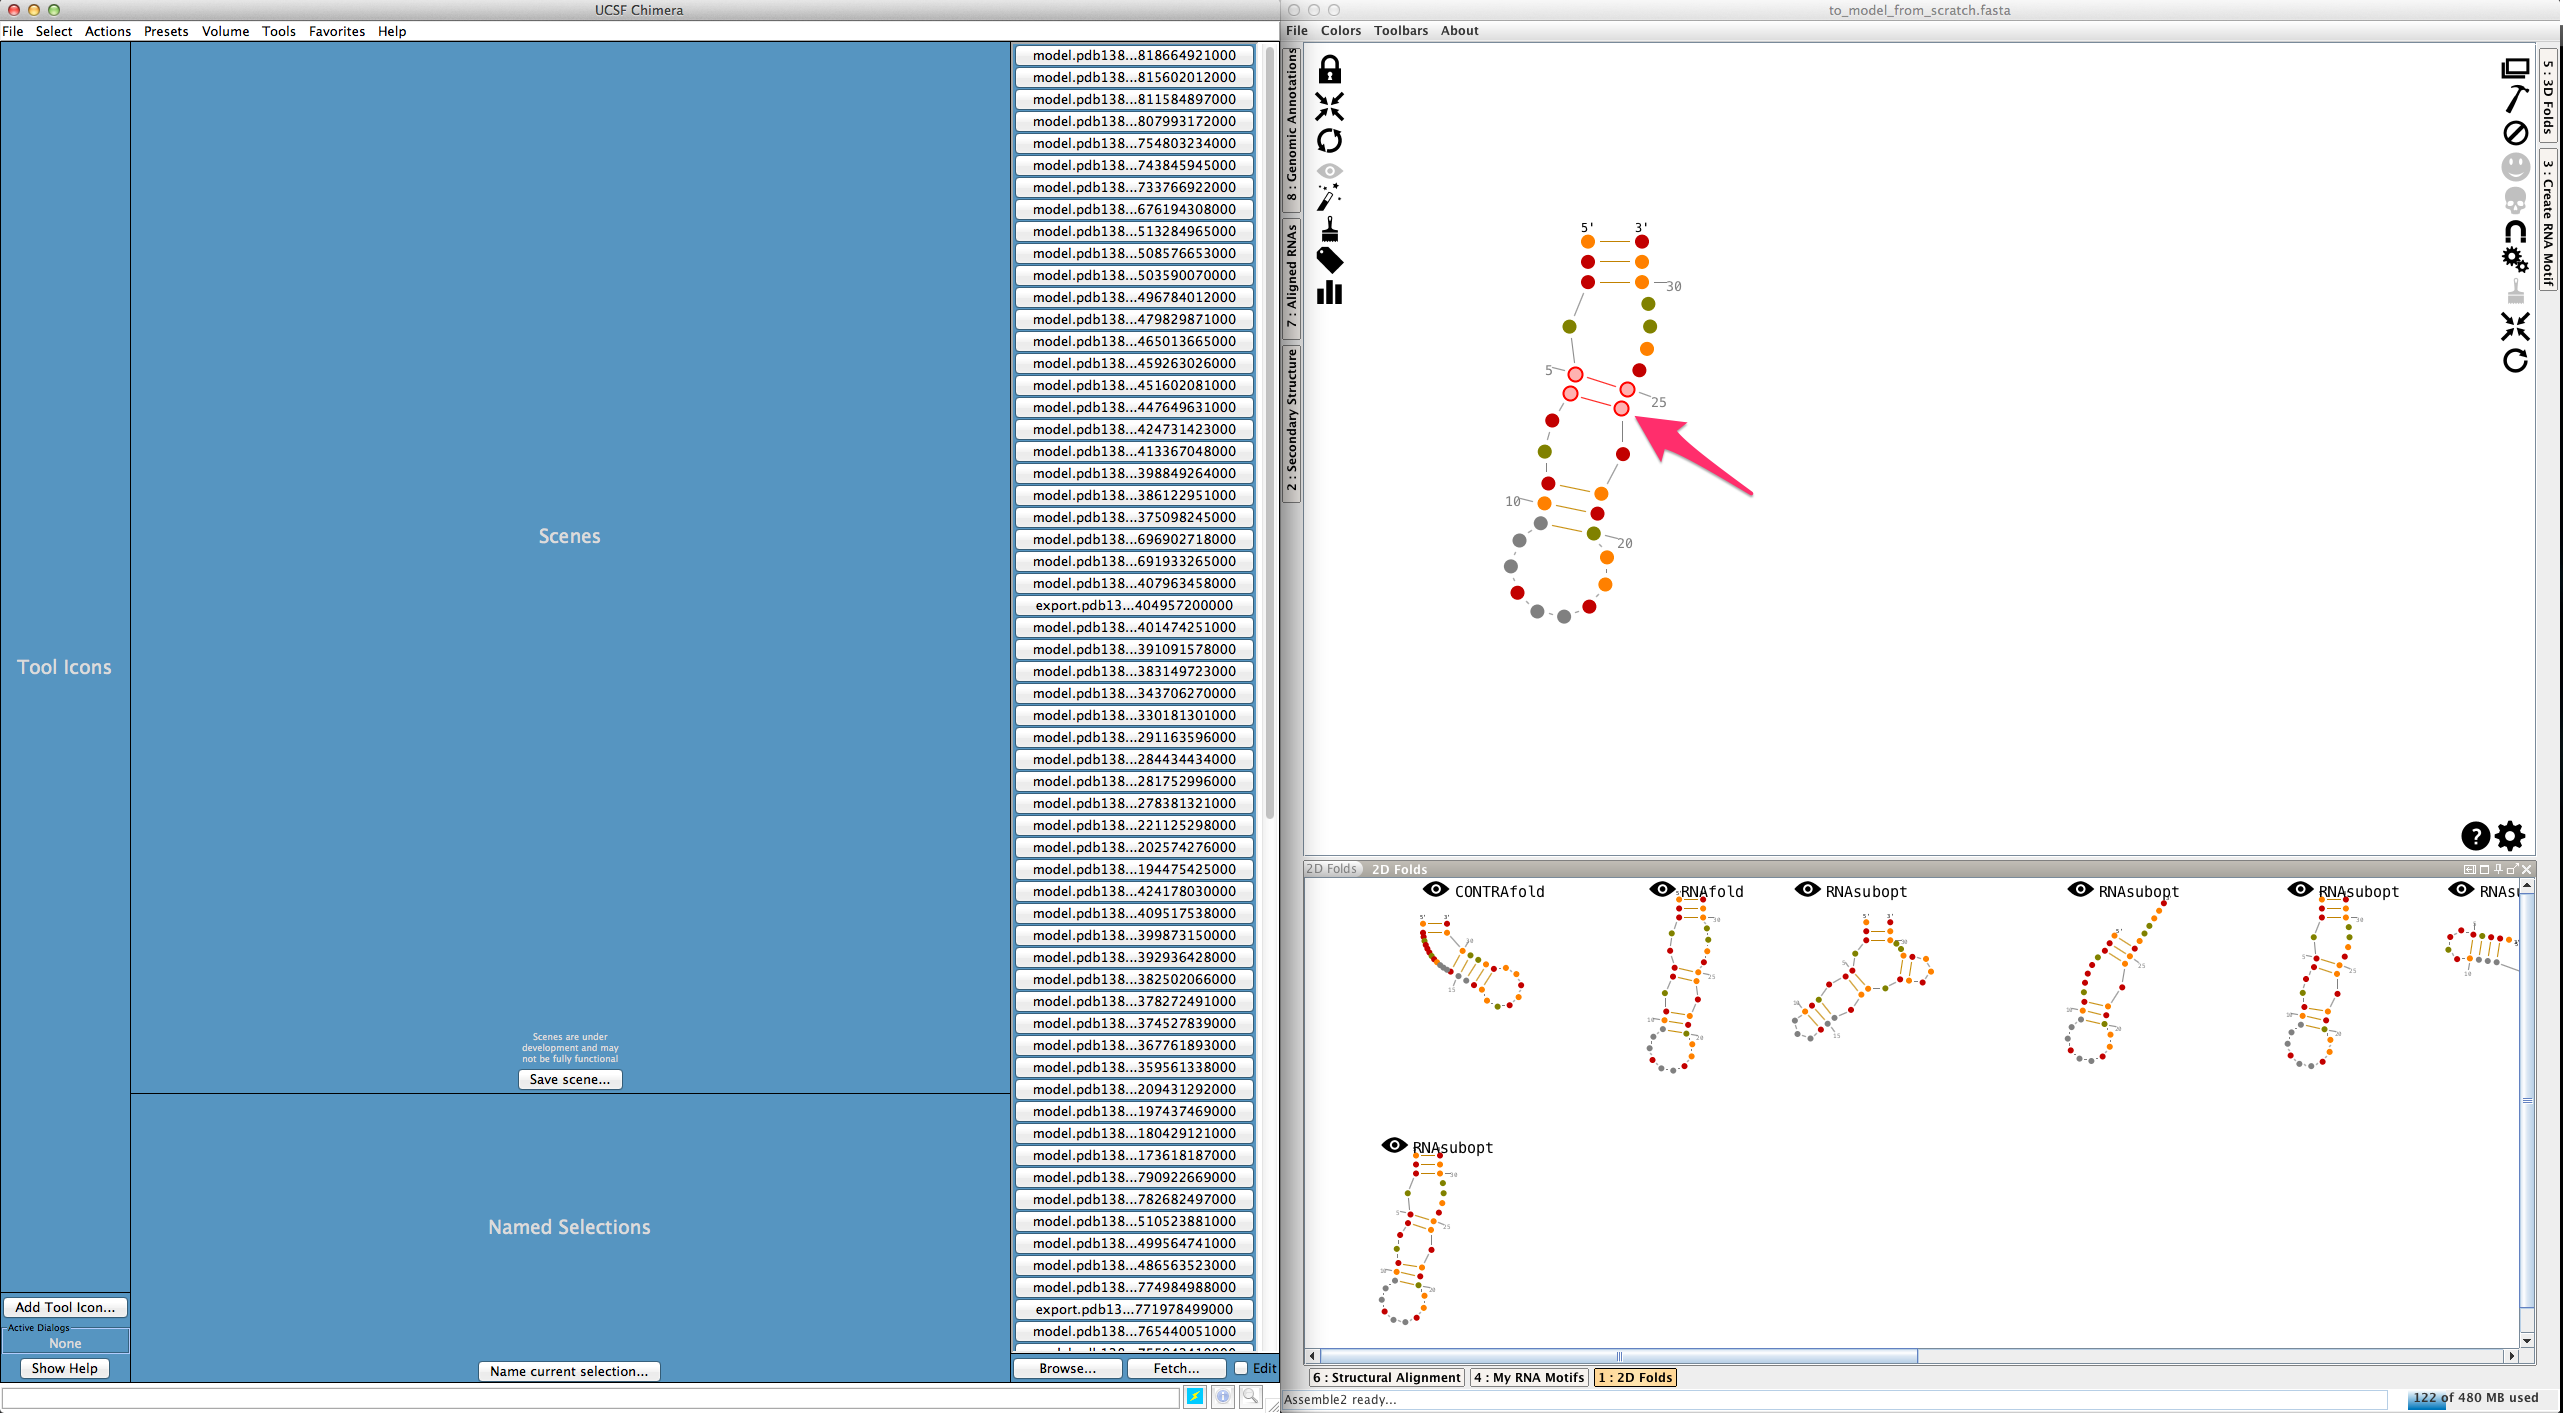
Task: Toggle the eye icon of the first RNAsubopt fold
Action: click(1808, 889)
